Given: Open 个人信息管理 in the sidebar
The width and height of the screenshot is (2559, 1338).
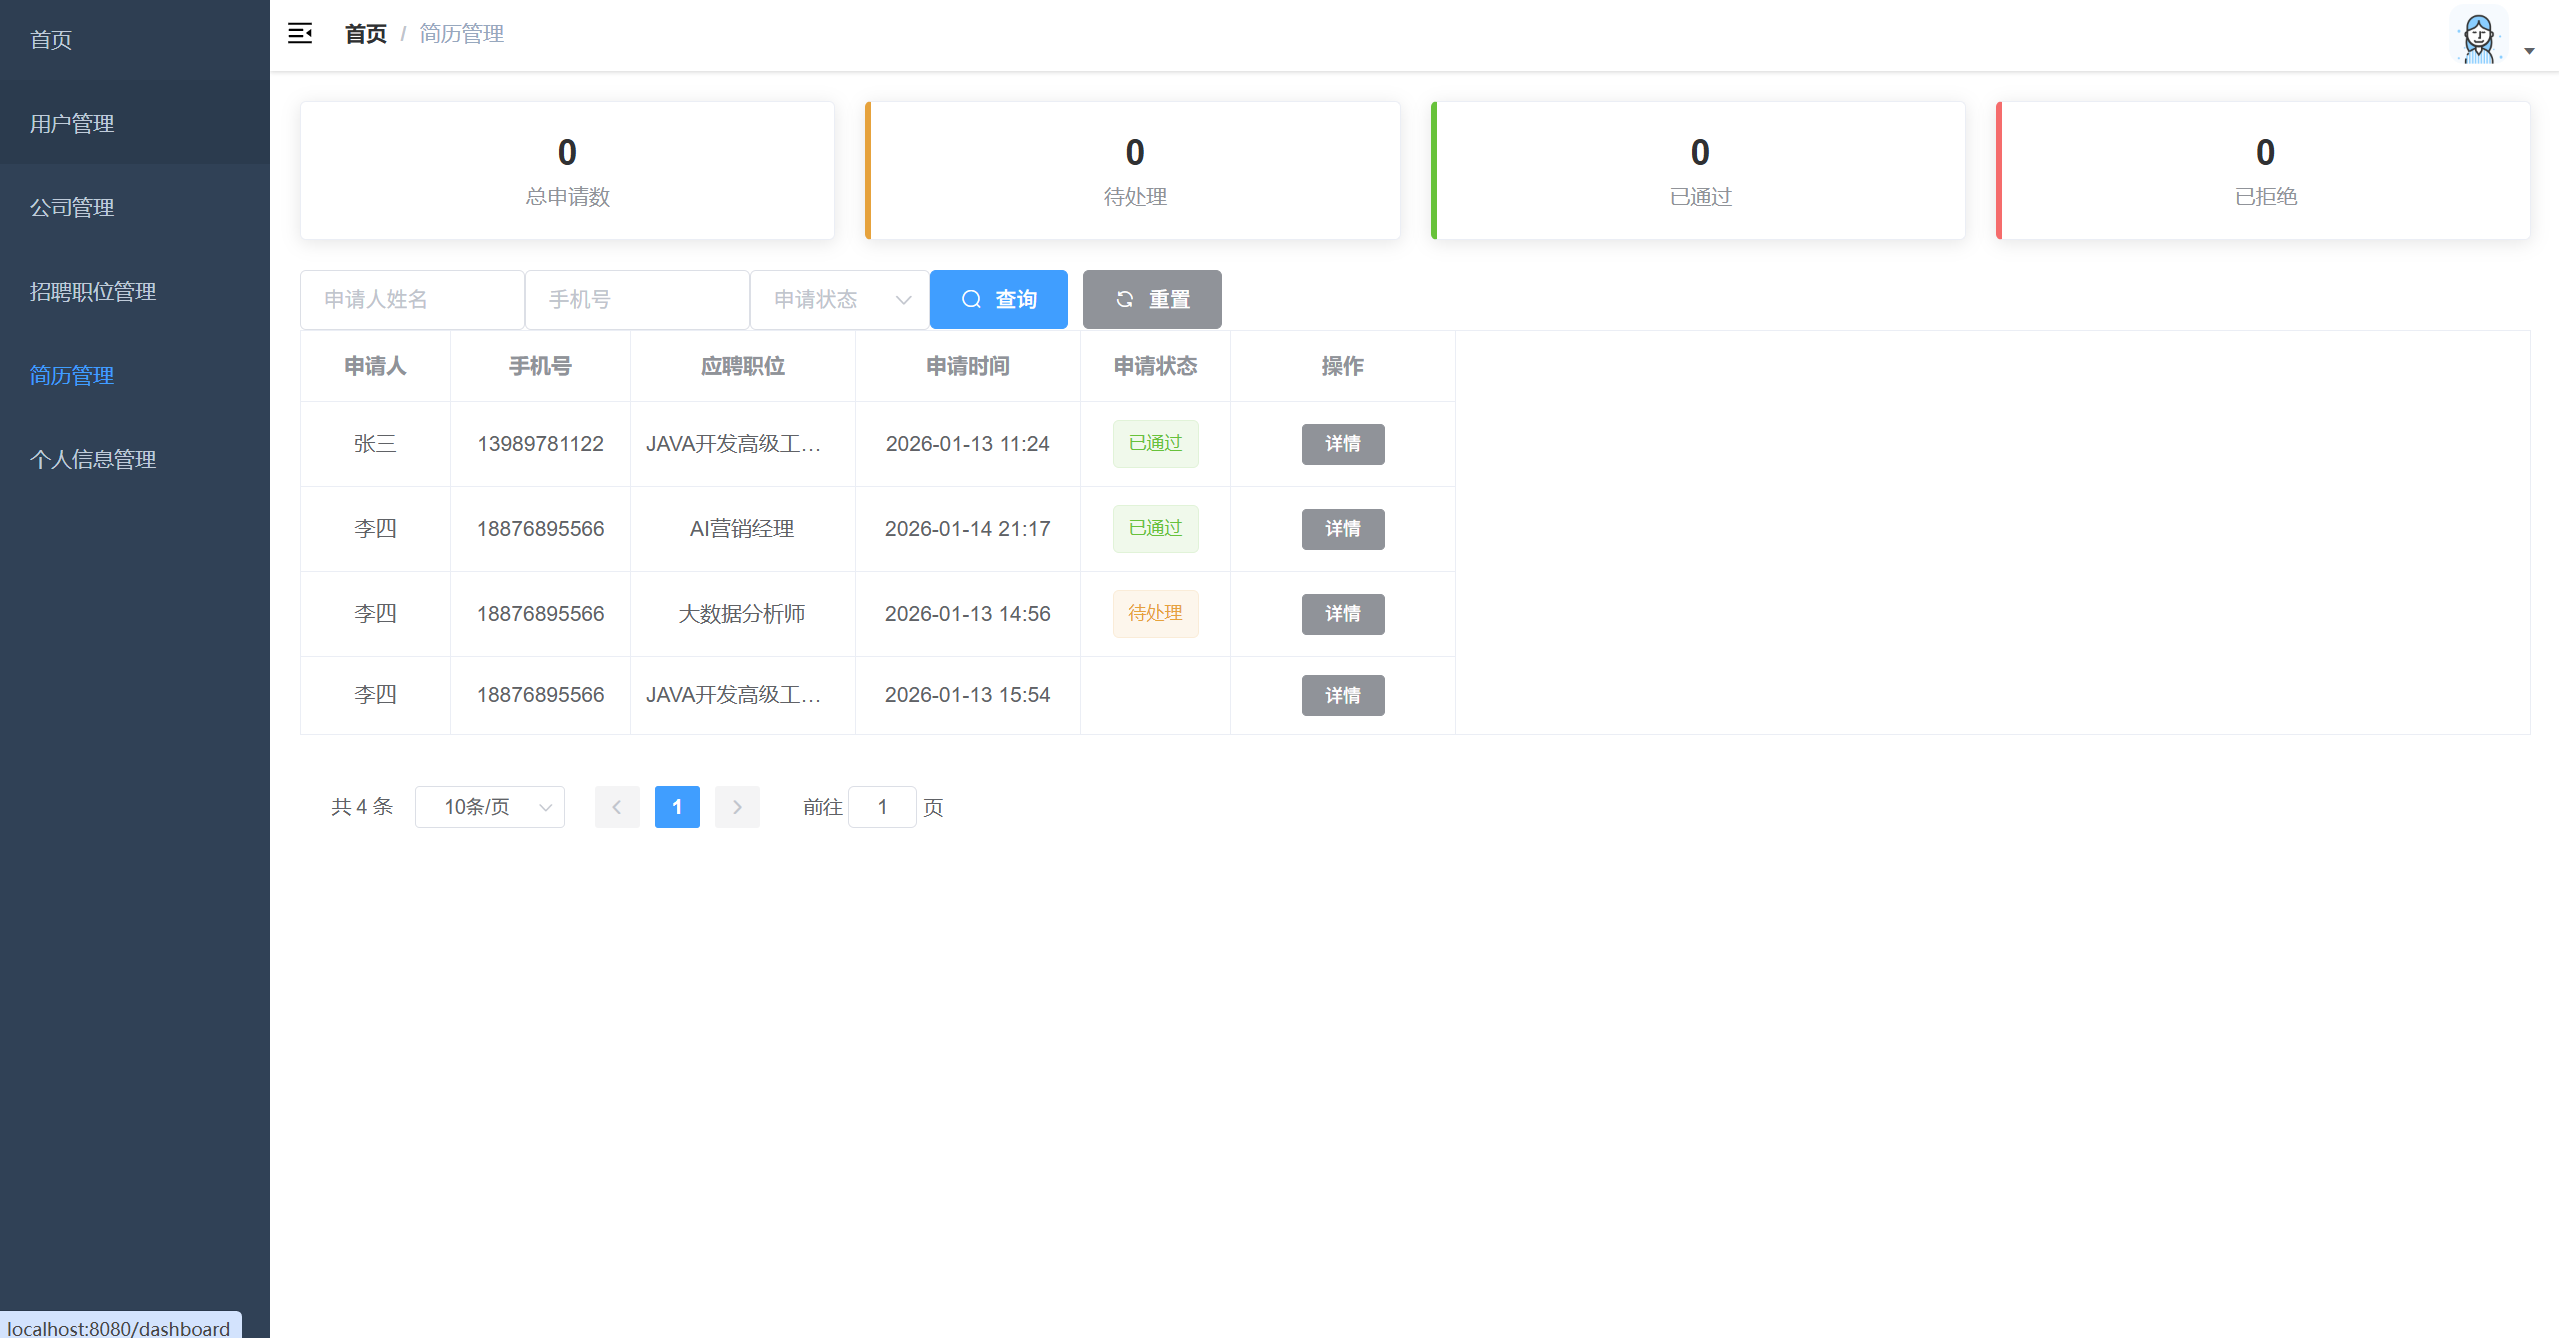Looking at the screenshot, I should point(93,459).
